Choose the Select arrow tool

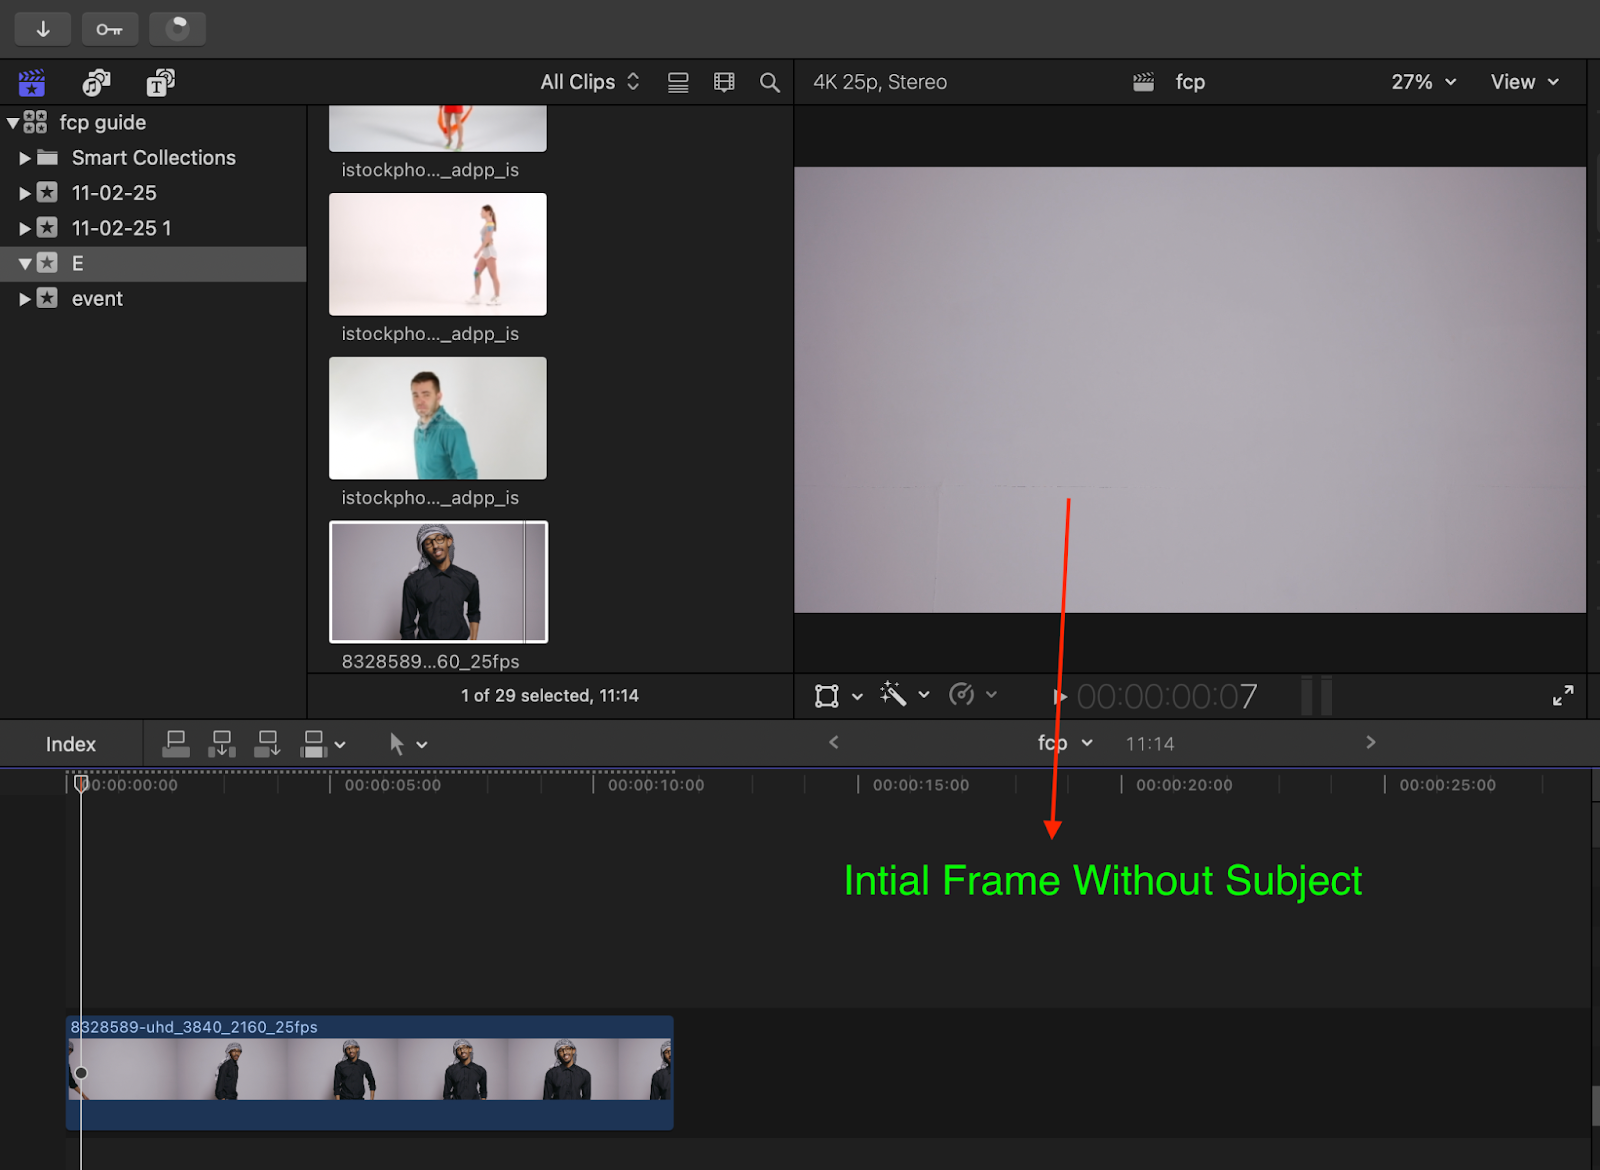[396, 744]
